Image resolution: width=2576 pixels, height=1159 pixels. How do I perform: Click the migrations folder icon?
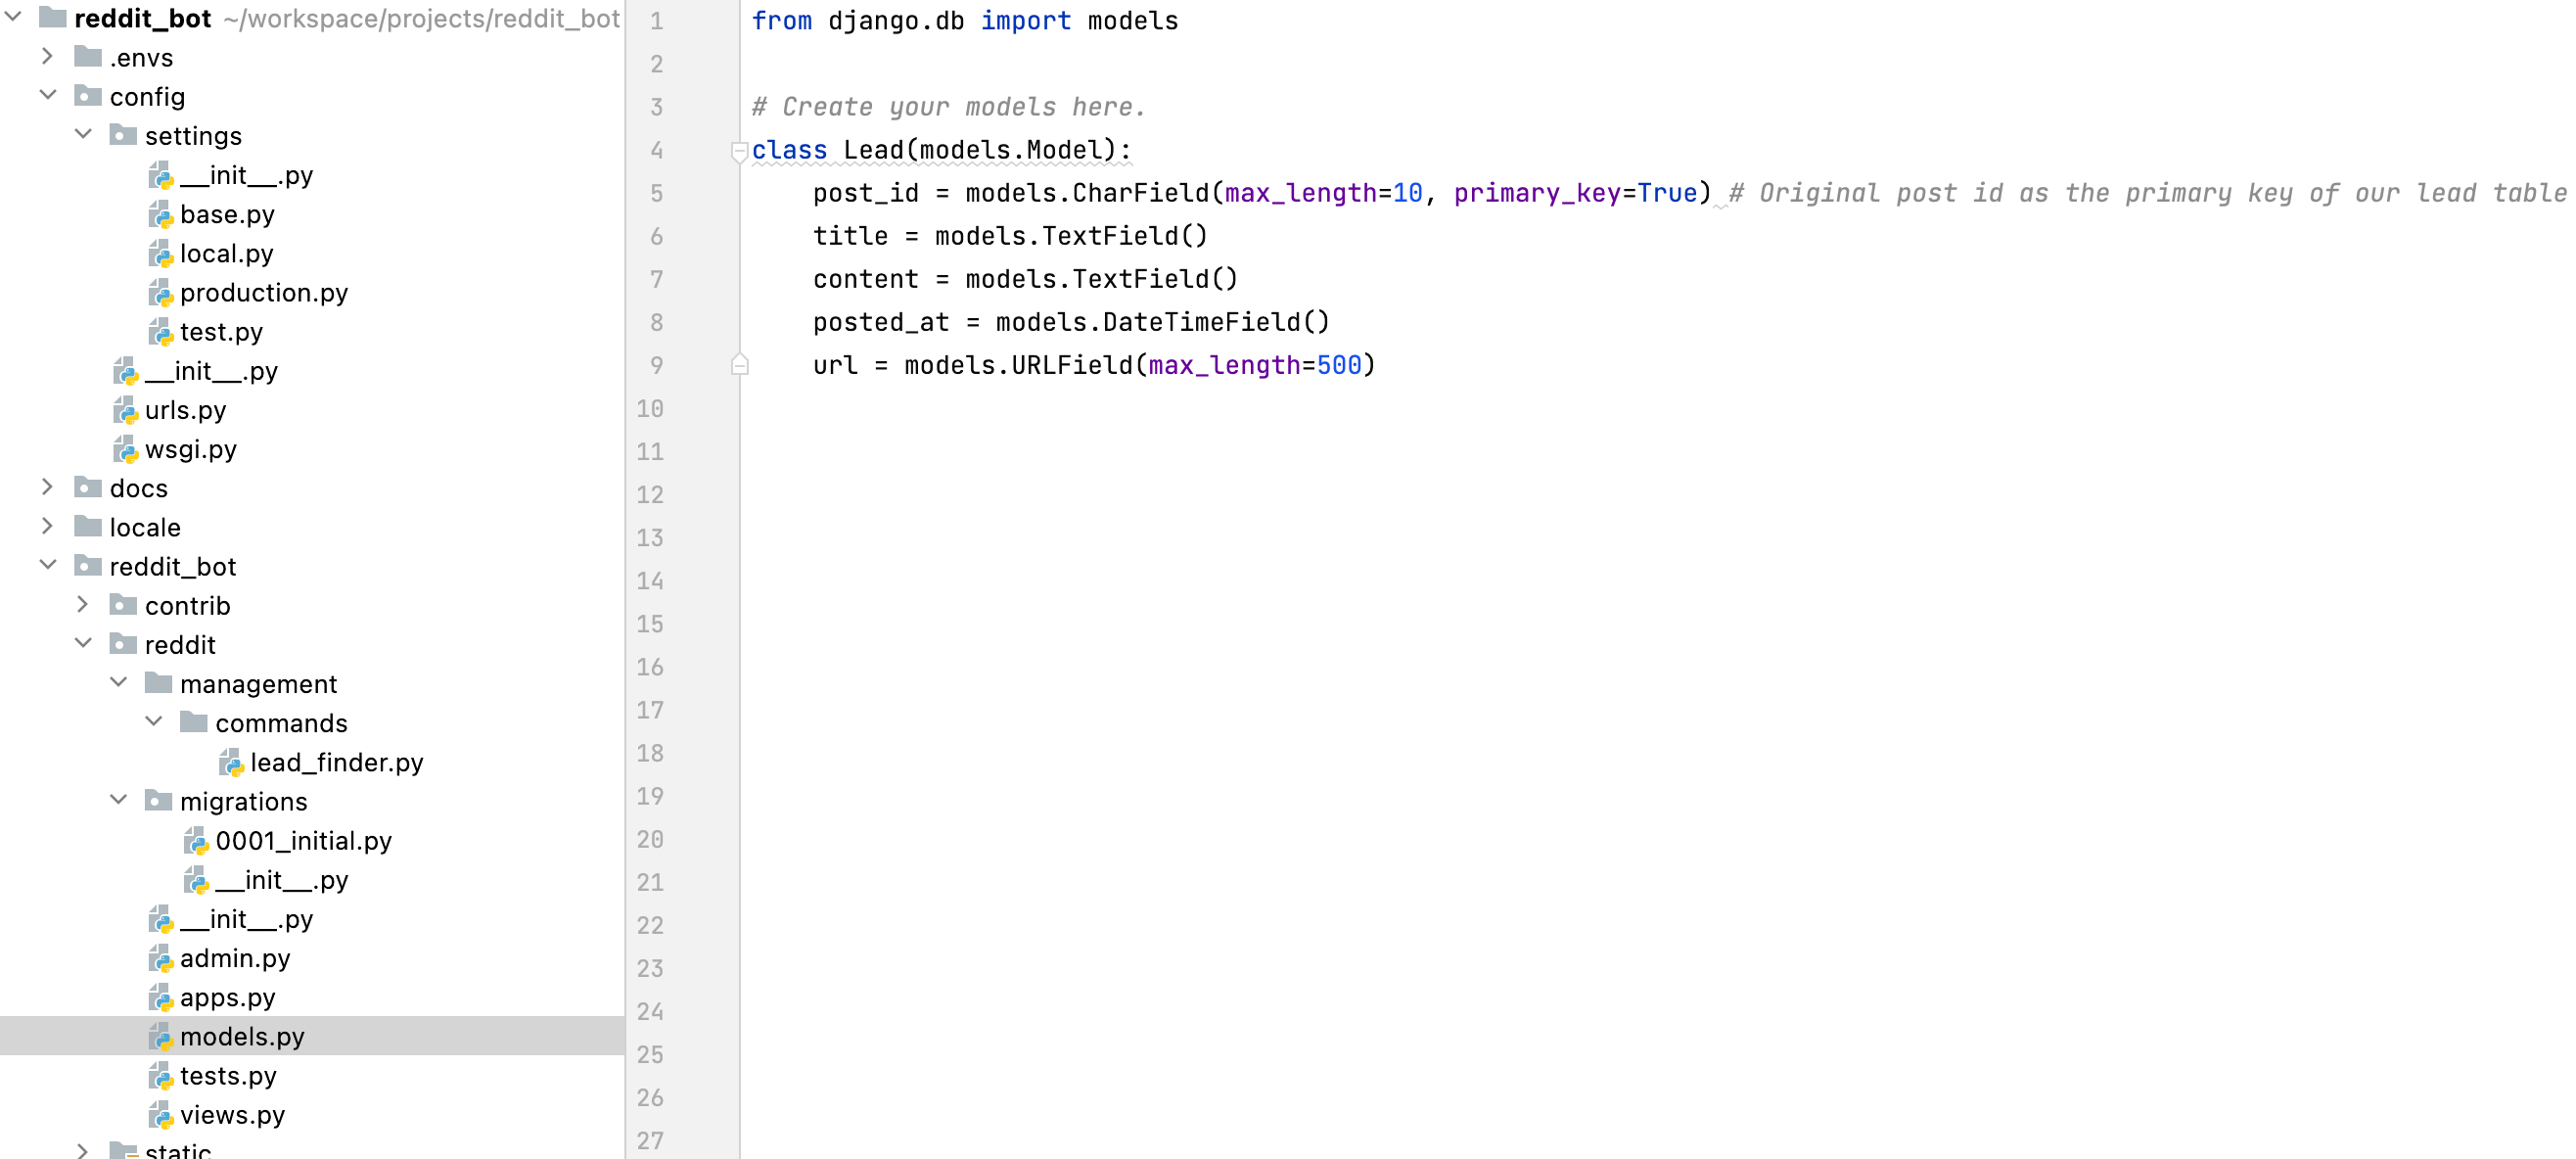point(158,801)
